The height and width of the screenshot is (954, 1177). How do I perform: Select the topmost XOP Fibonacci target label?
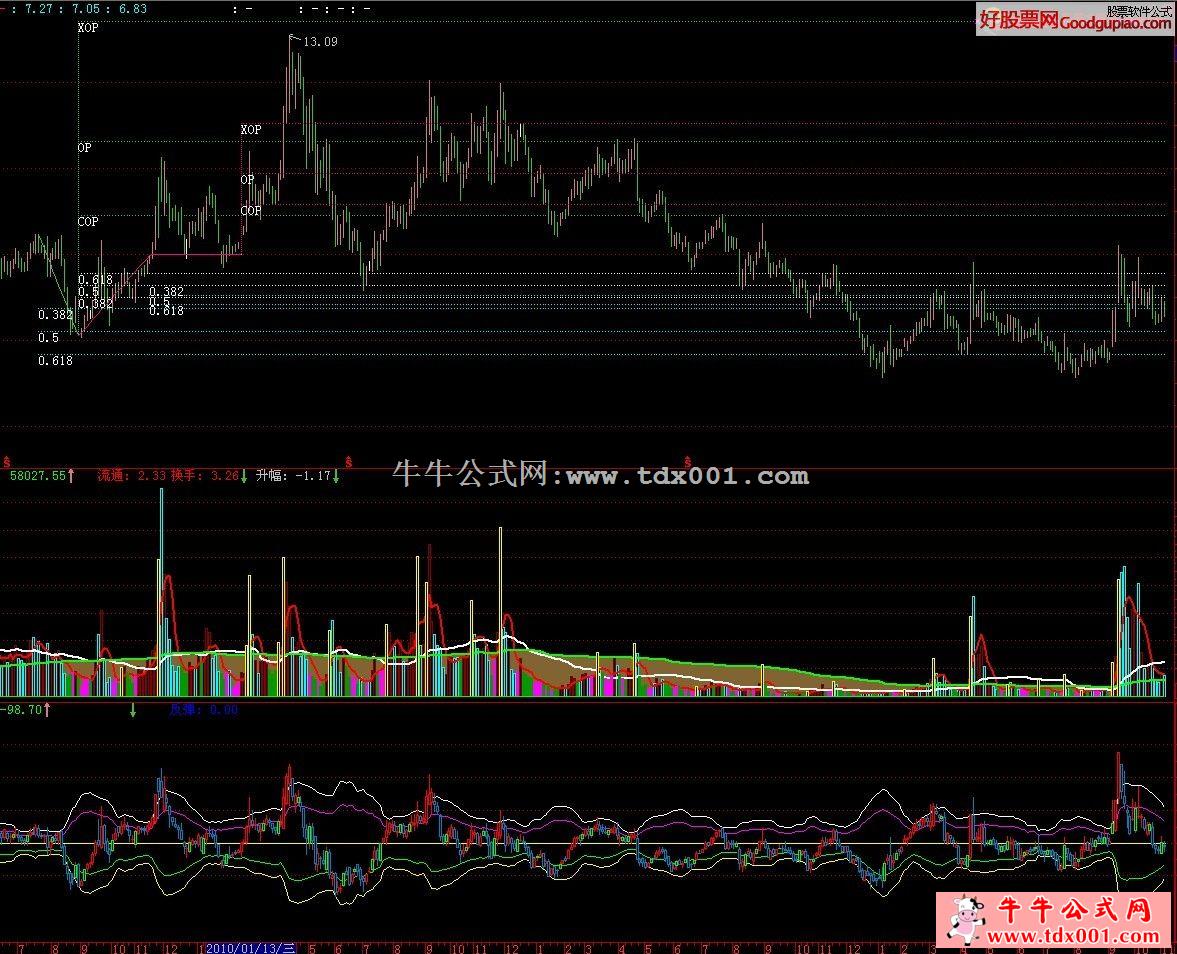click(88, 28)
